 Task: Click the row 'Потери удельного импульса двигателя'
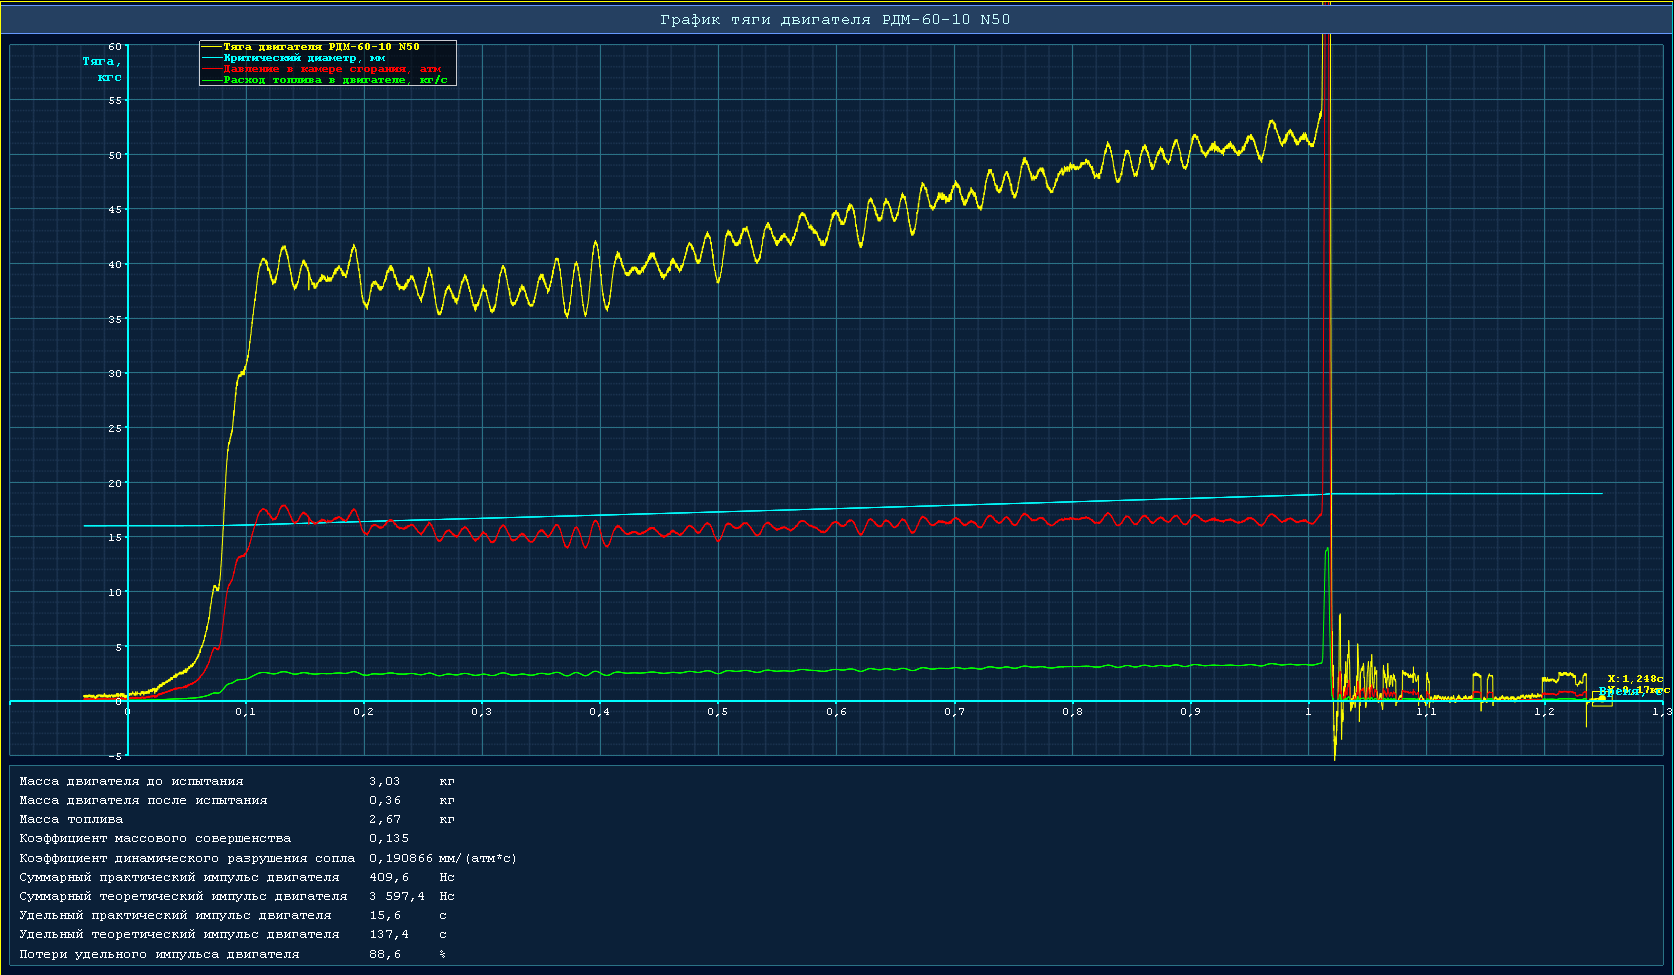point(159,955)
